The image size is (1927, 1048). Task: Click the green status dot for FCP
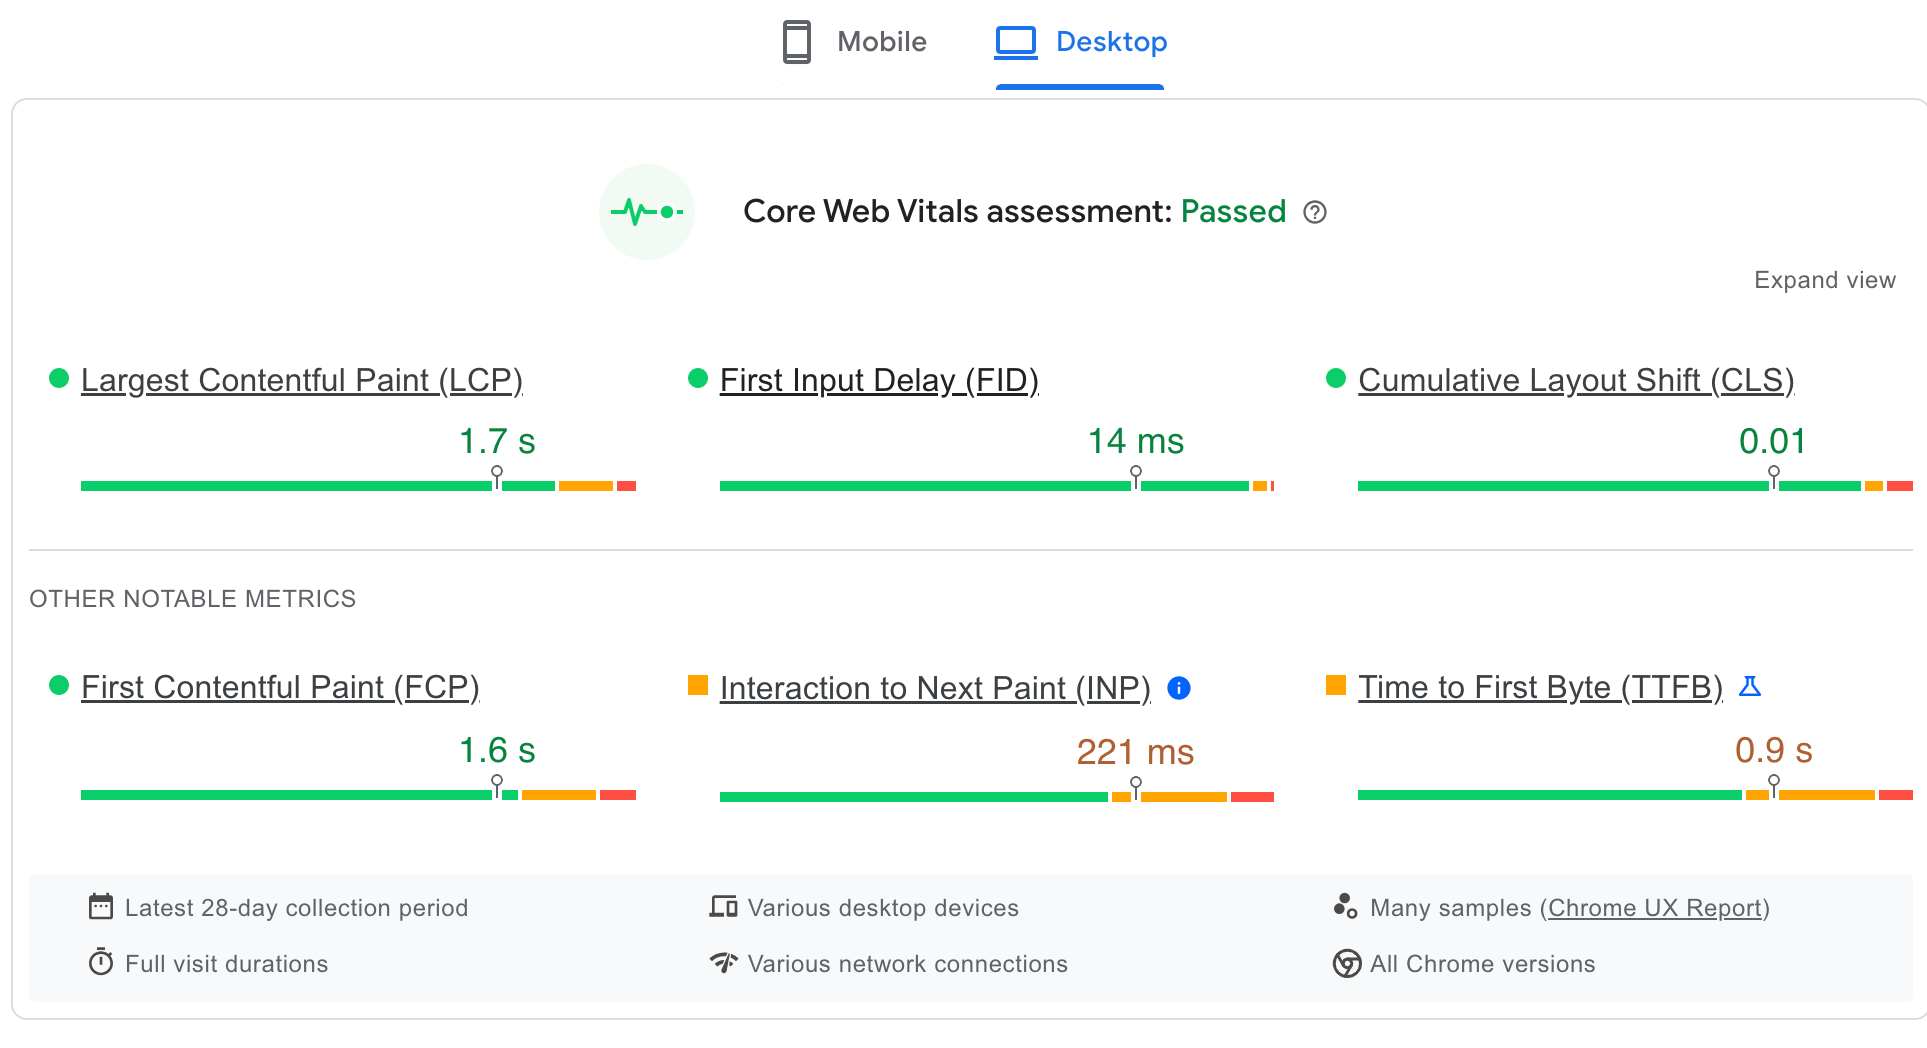click(x=59, y=685)
